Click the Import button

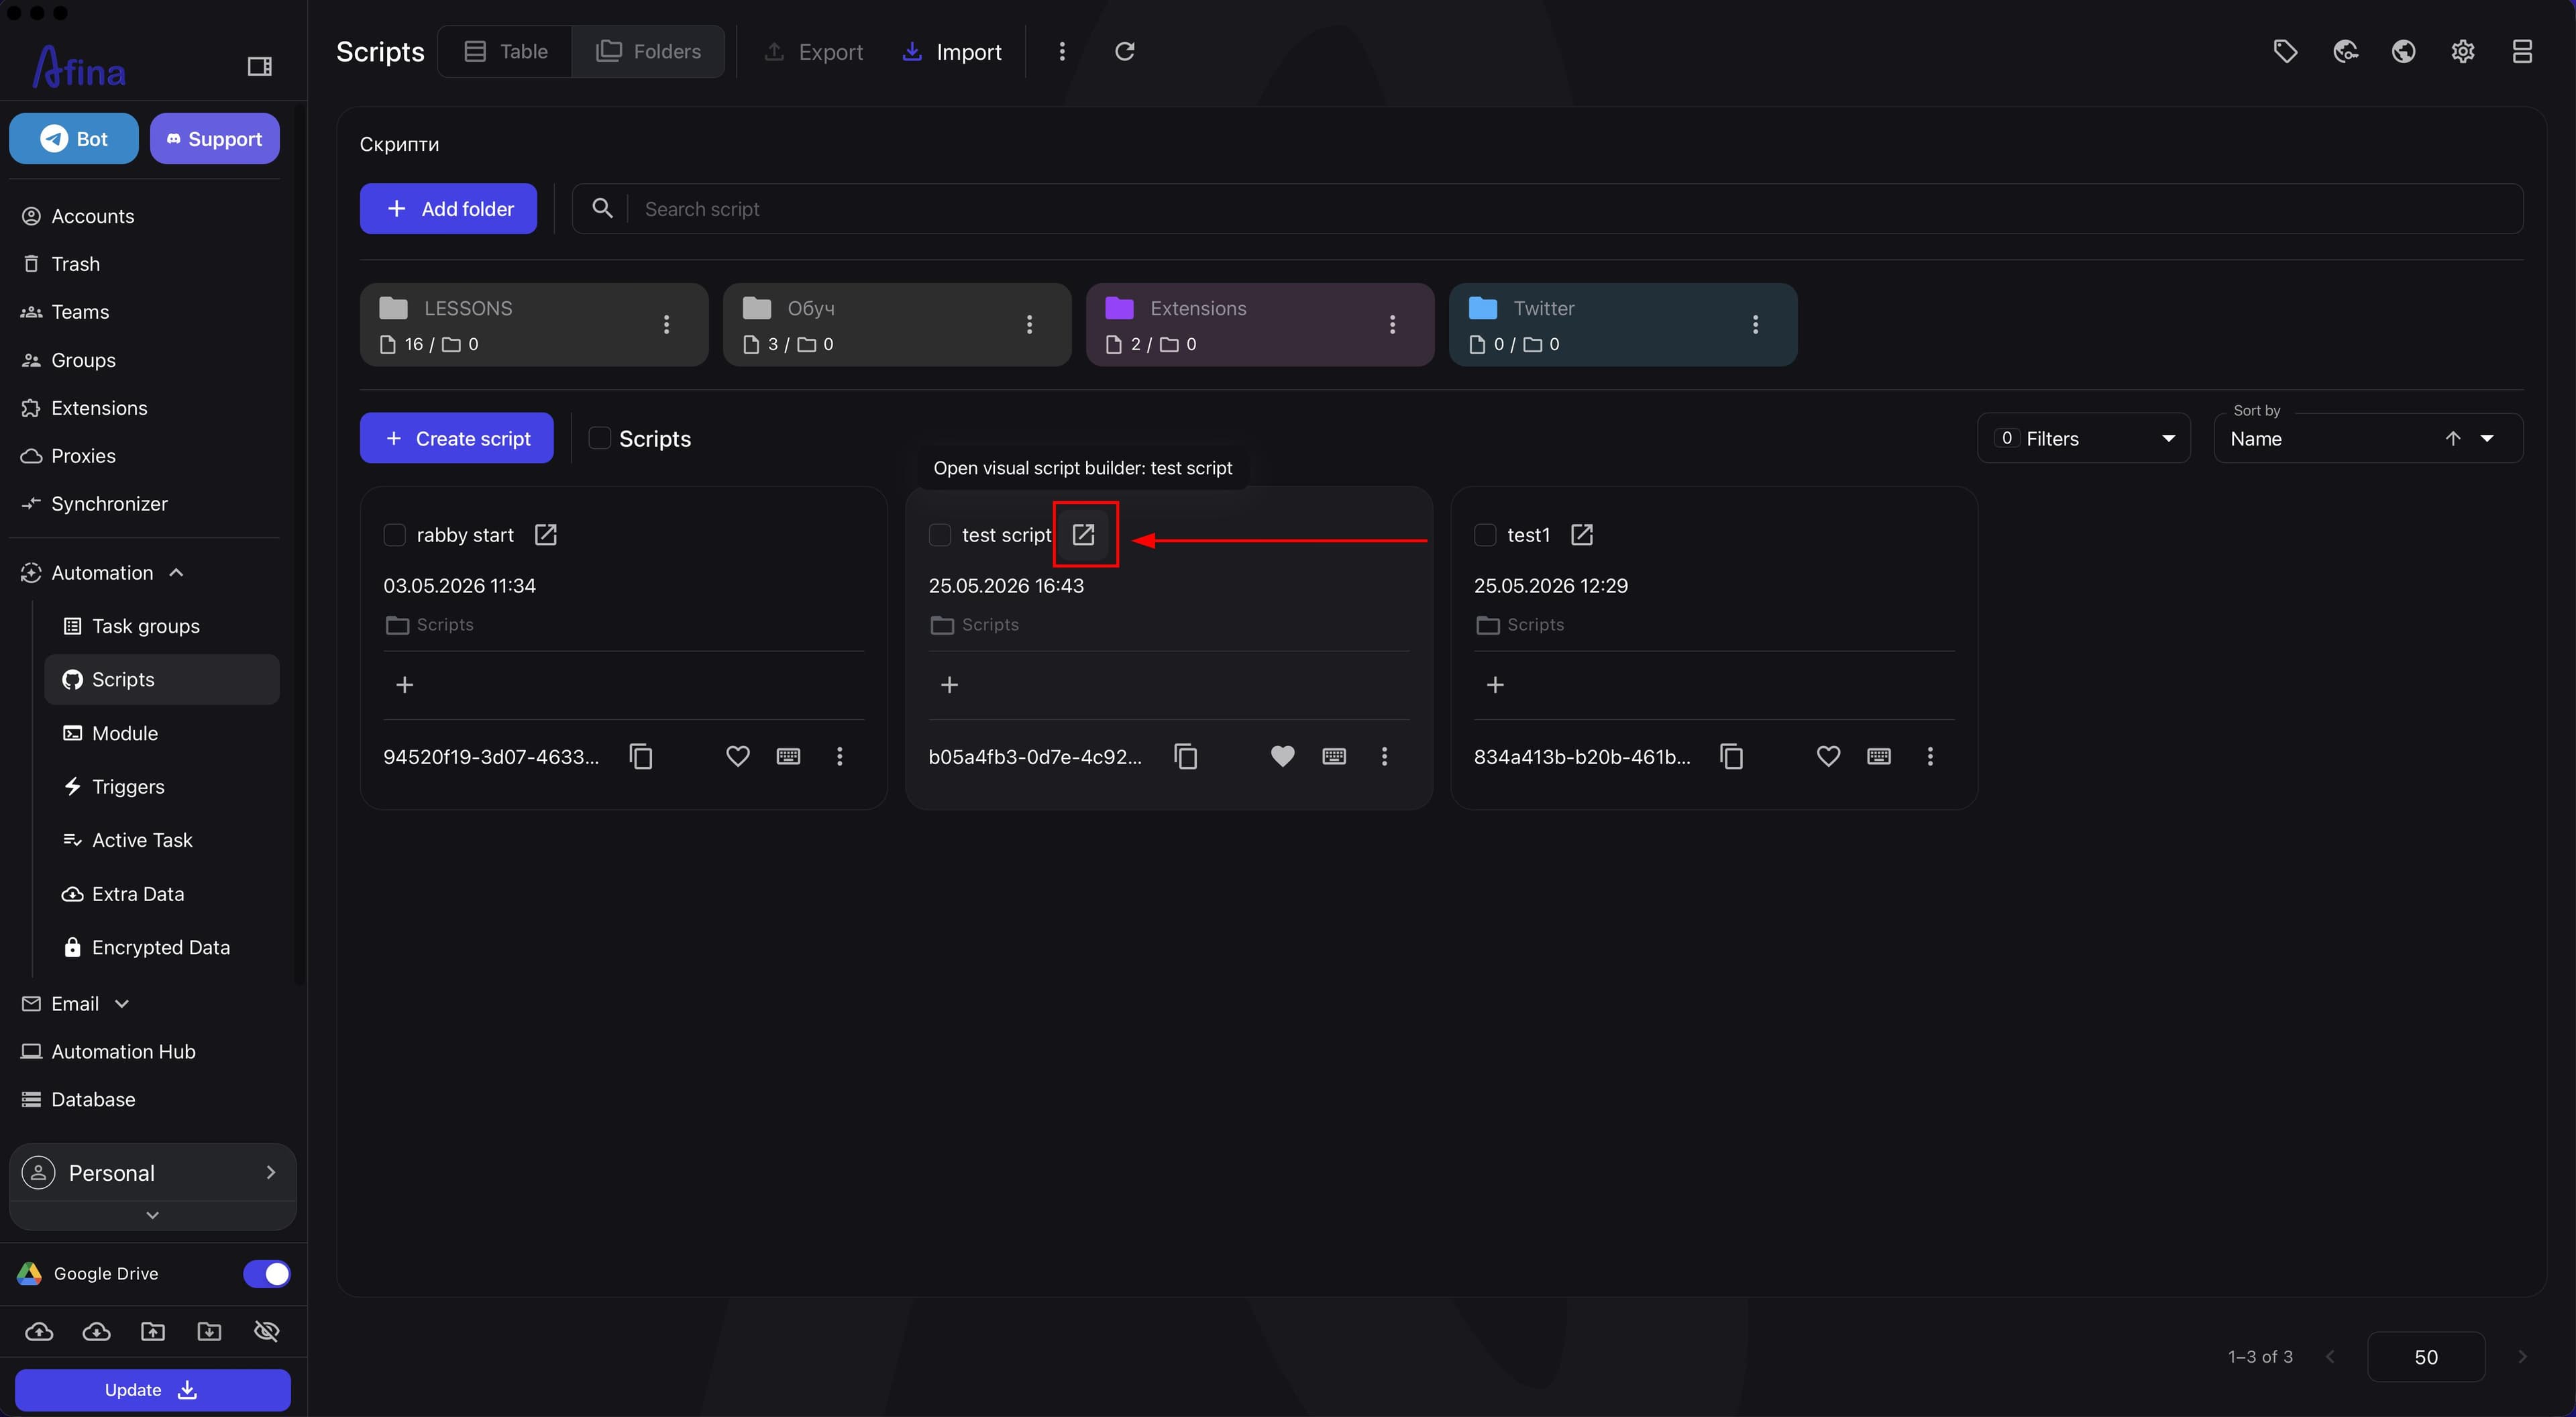[x=951, y=51]
